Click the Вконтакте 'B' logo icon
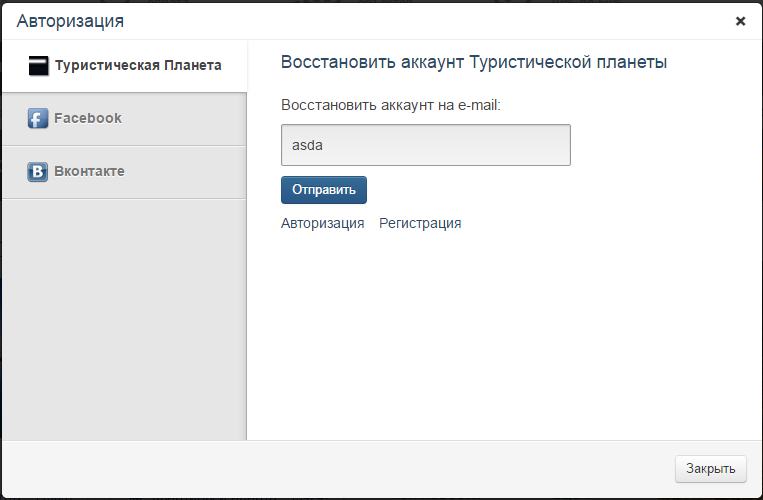 38,172
